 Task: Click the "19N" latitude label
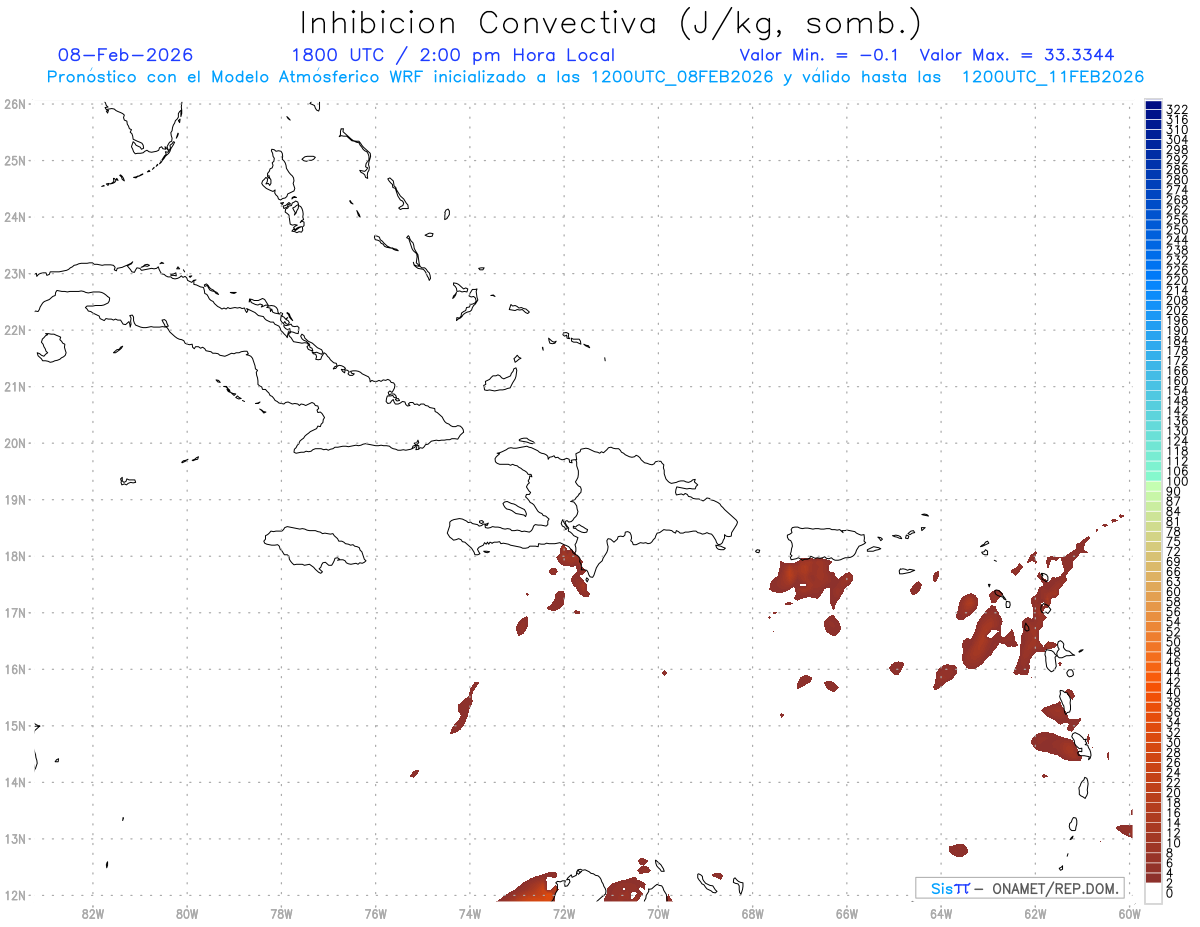[x=14, y=499]
